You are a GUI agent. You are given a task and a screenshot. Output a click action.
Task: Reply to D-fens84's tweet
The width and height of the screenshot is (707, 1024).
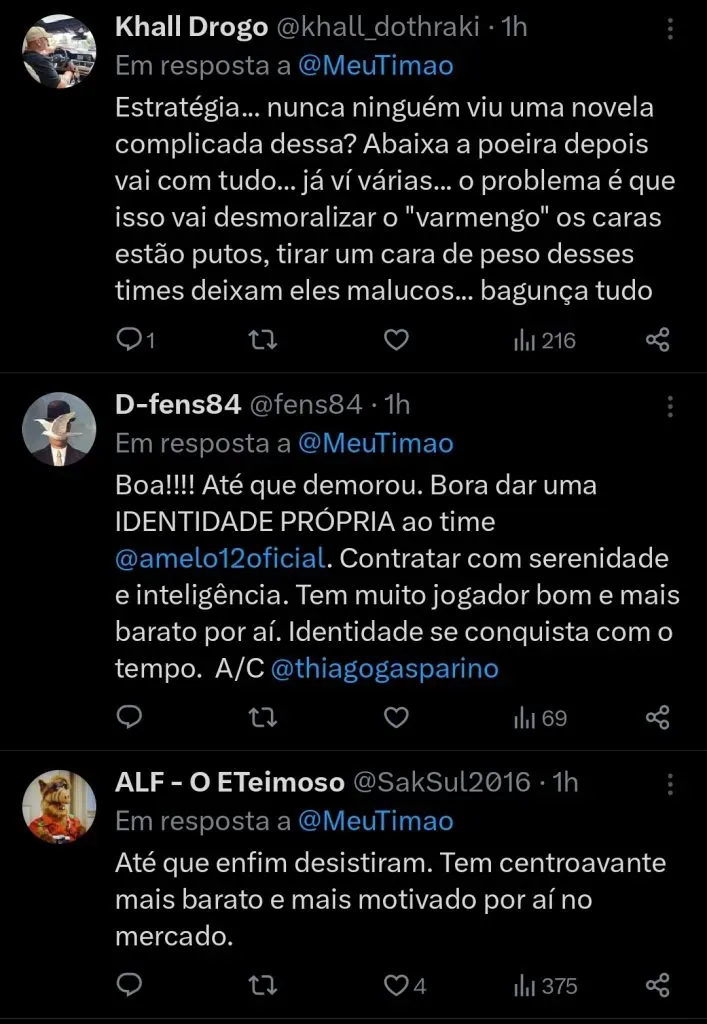click(x=129, y=717)
